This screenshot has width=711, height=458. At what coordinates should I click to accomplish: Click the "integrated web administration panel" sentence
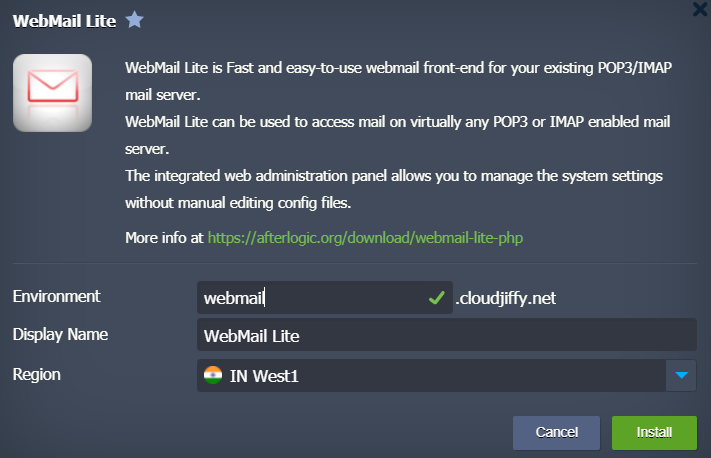click(394, 176)
